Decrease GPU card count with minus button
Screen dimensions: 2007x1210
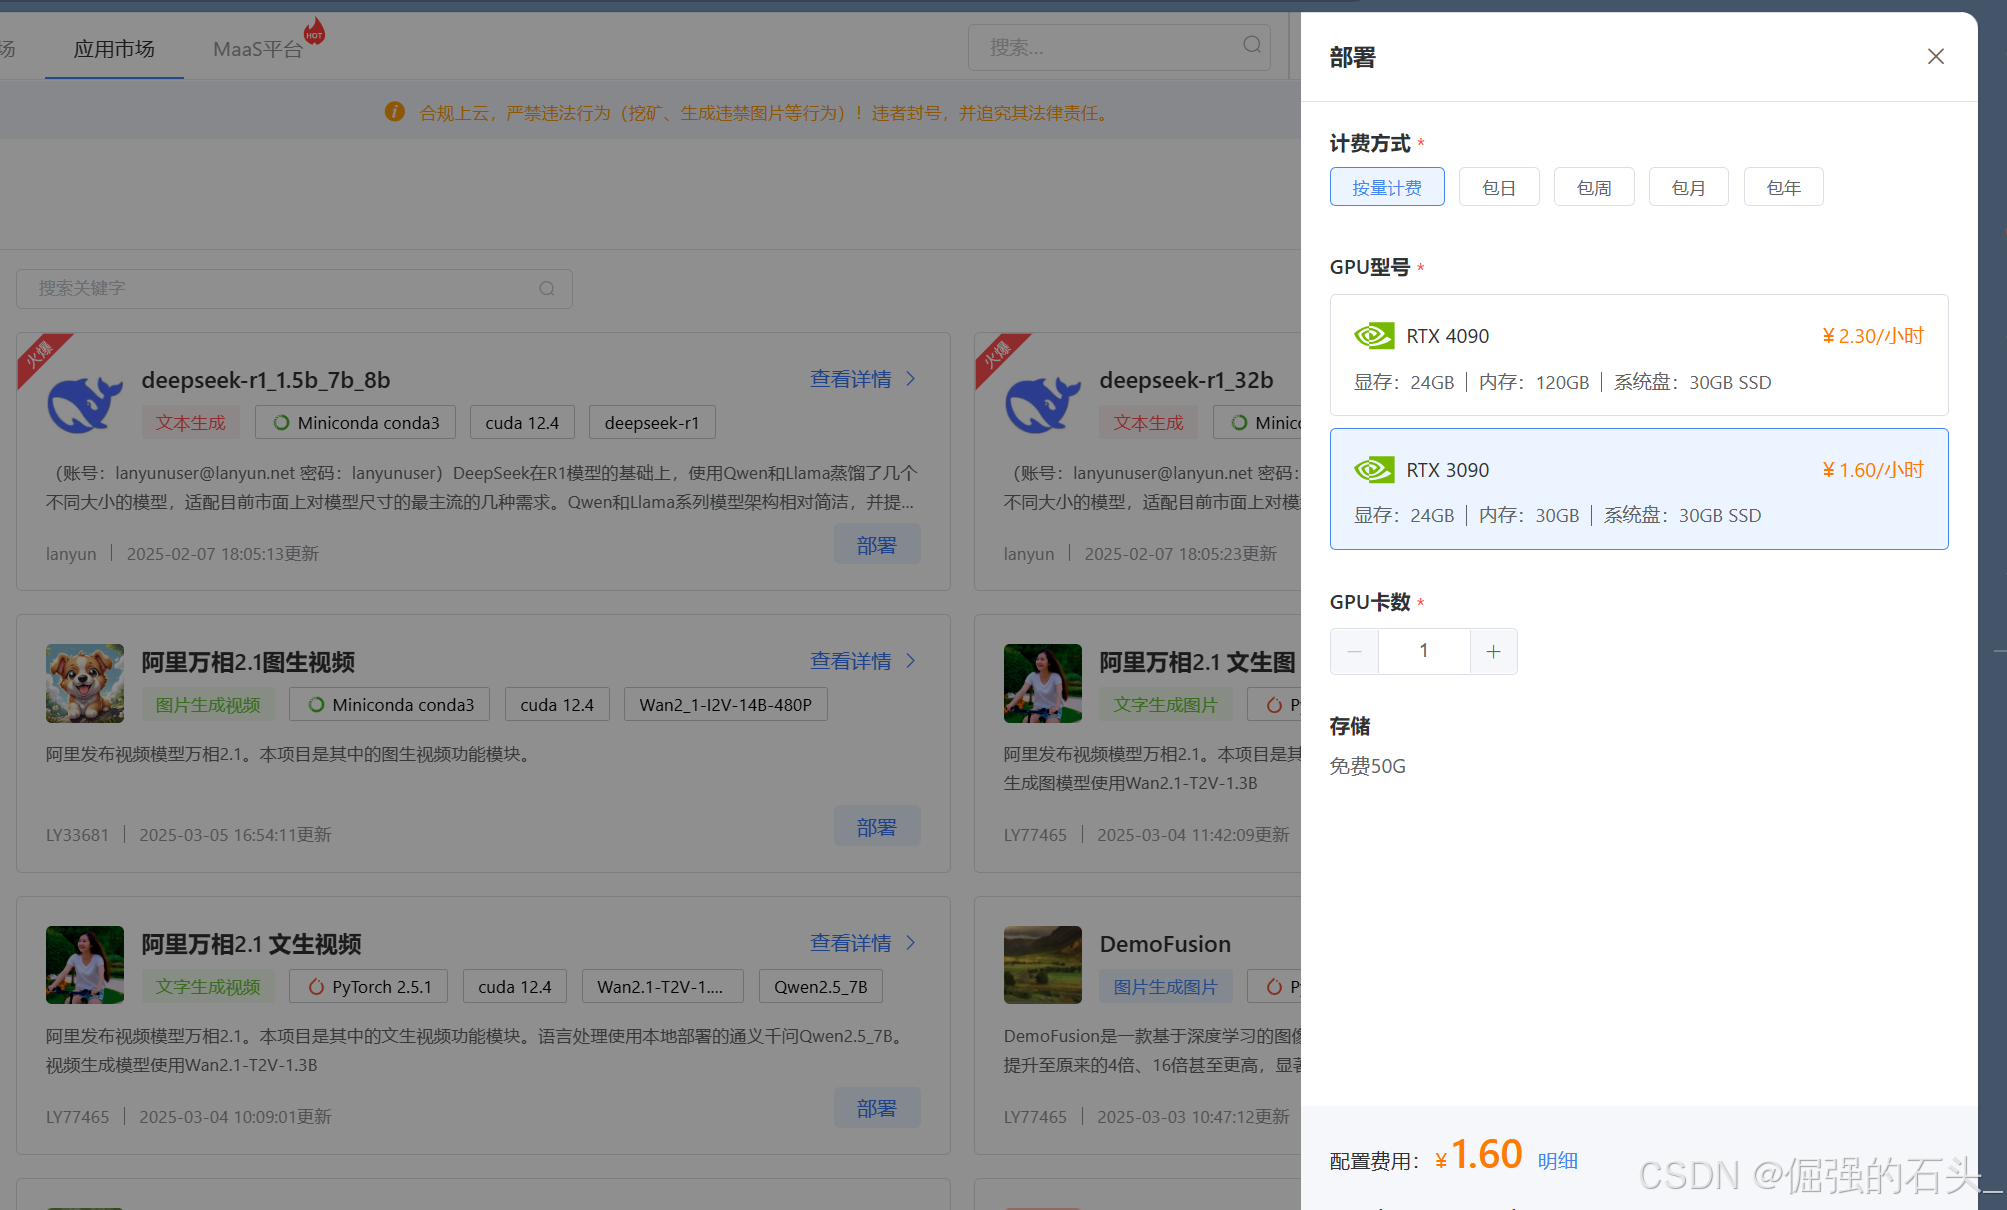[x=1354, y=652]
